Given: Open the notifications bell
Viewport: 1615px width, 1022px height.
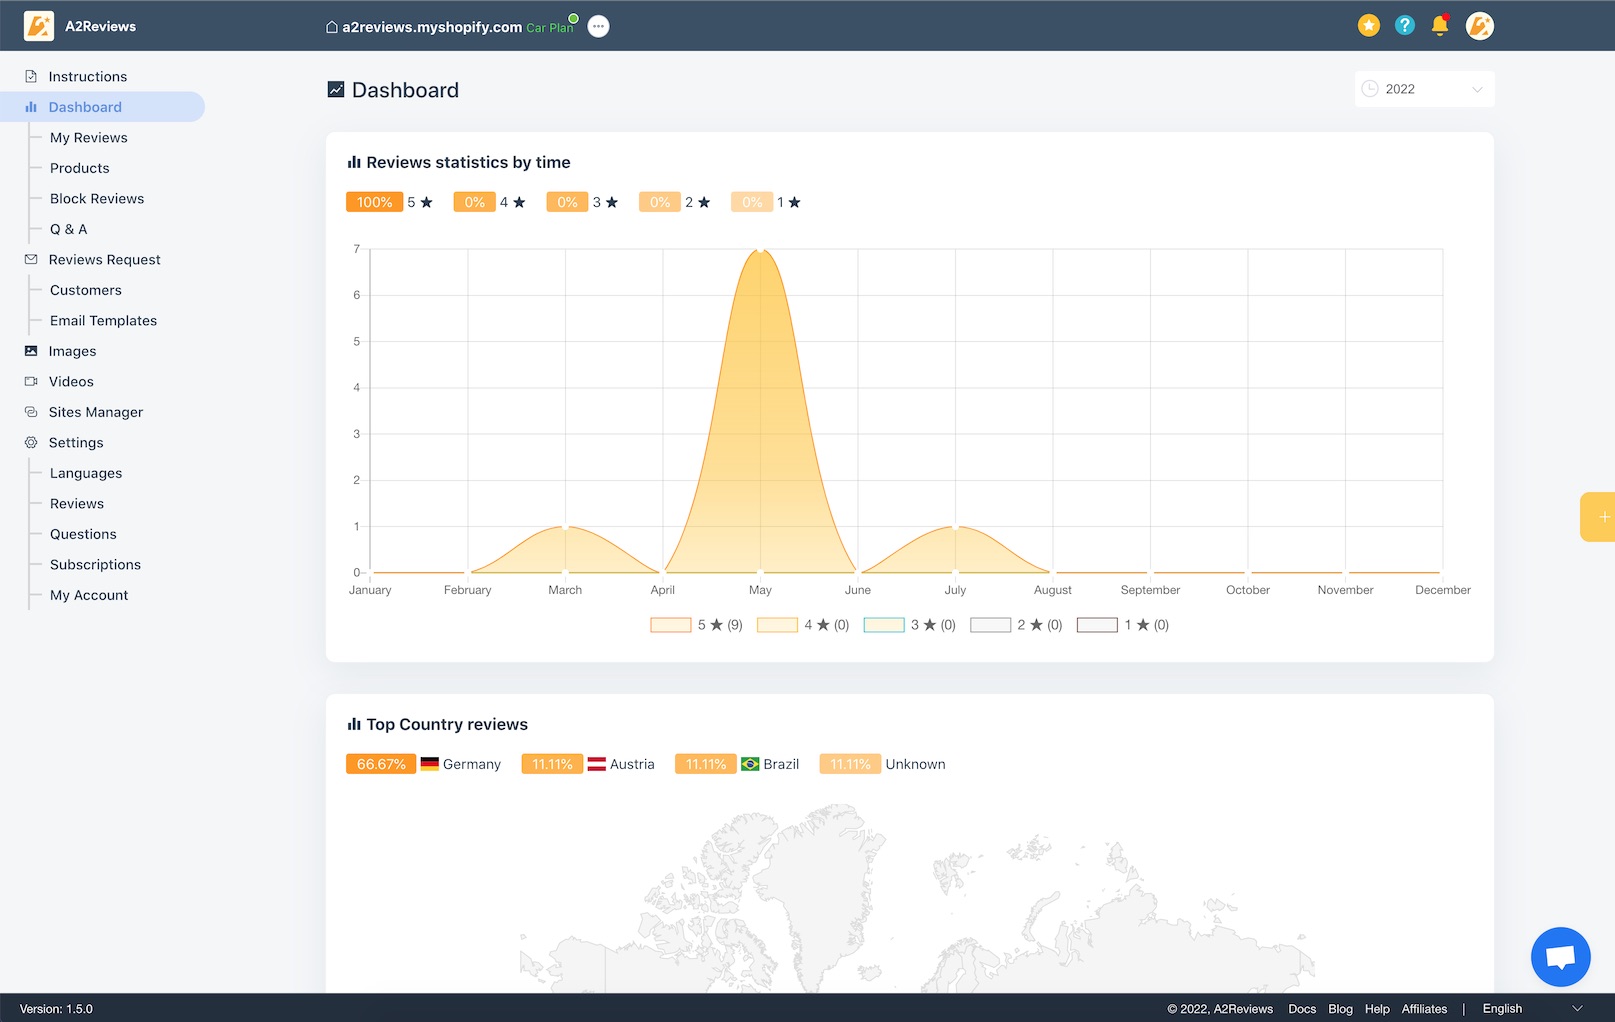Looking at the screenshot, I should pos(1440,26).
